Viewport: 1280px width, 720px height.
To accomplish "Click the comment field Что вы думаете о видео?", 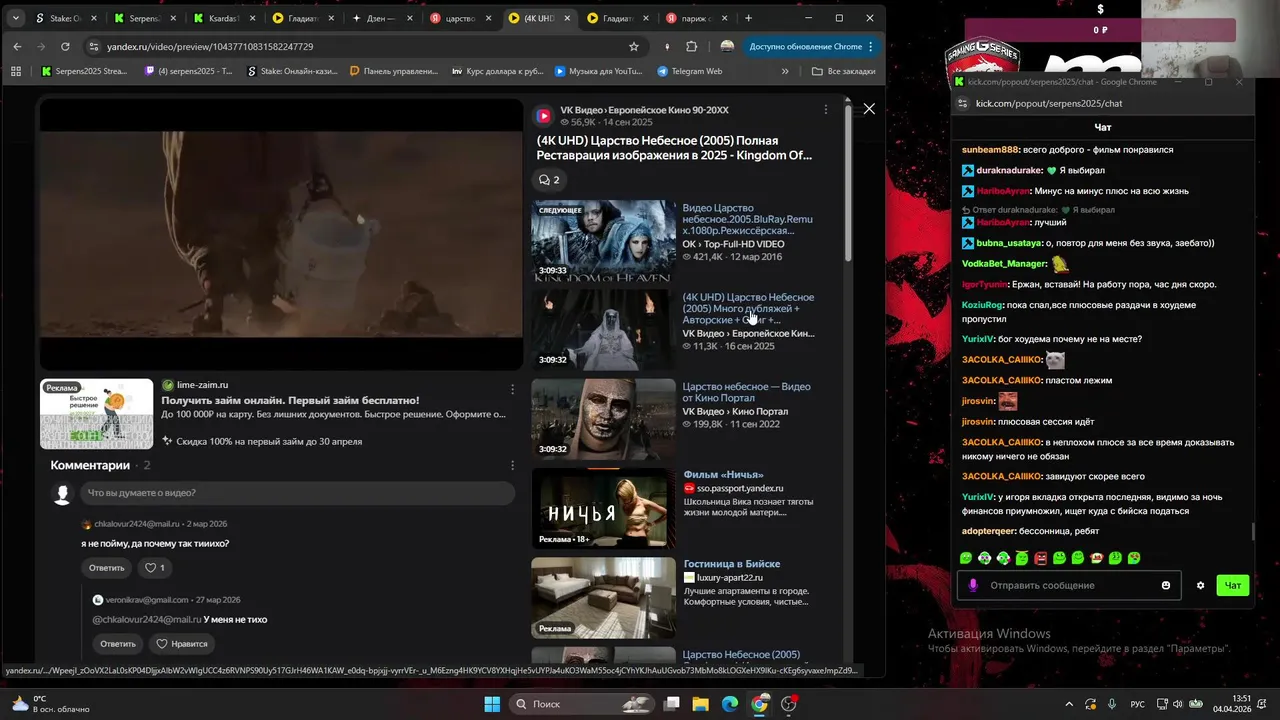I will click(298, 493).
